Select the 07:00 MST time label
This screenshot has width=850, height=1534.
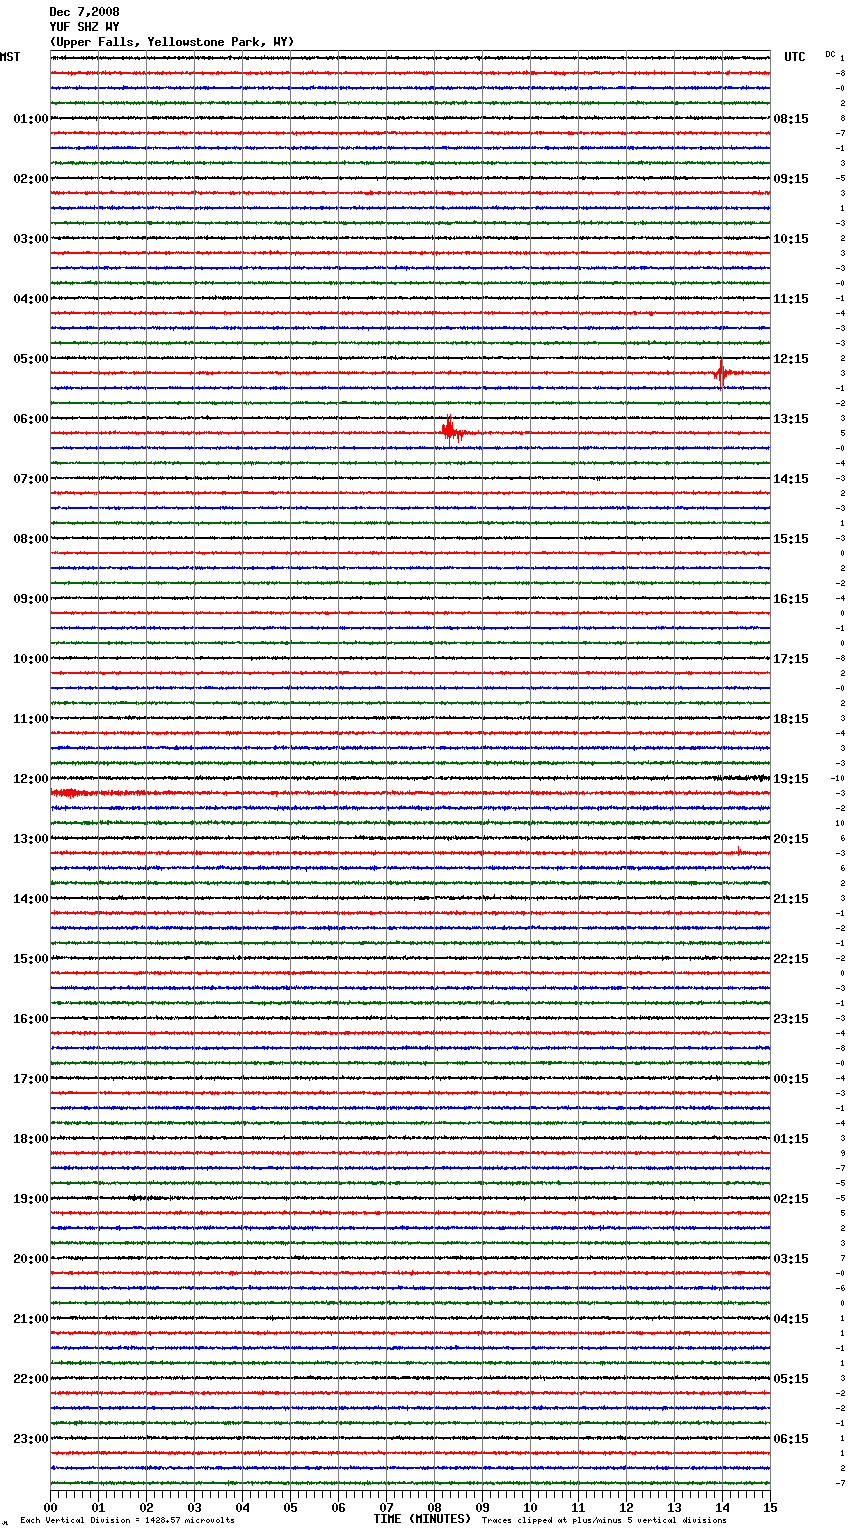pyautogui.click(x=31, y=479)
